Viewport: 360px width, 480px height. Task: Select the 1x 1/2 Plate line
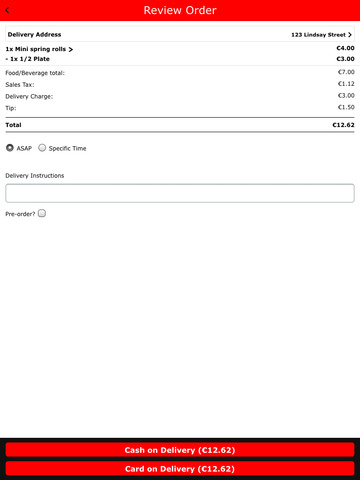tap(180, 59)
